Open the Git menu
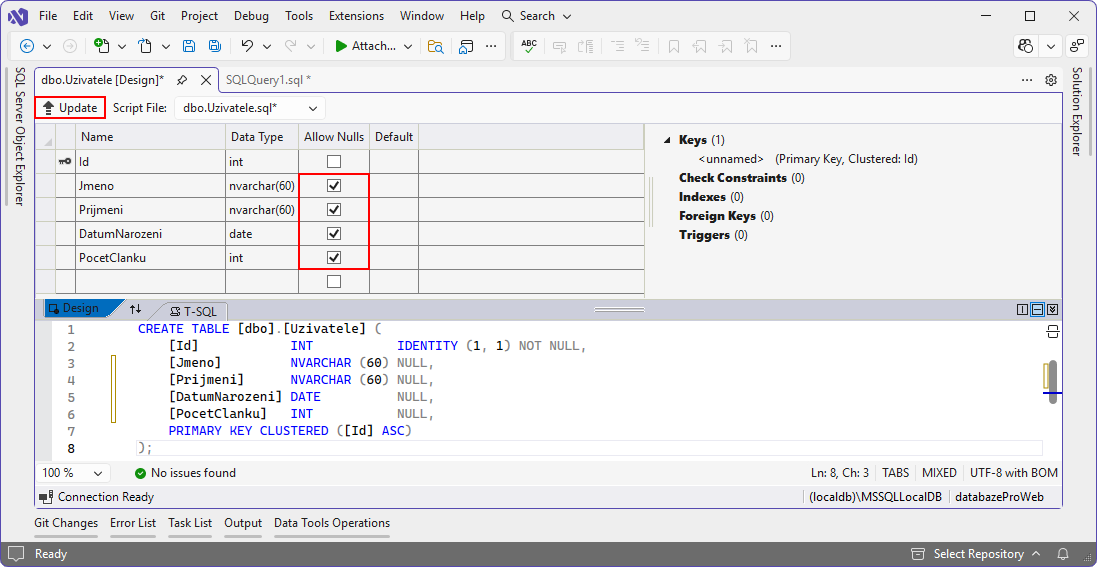This screenshot has width=1097, height=567. 157,15
